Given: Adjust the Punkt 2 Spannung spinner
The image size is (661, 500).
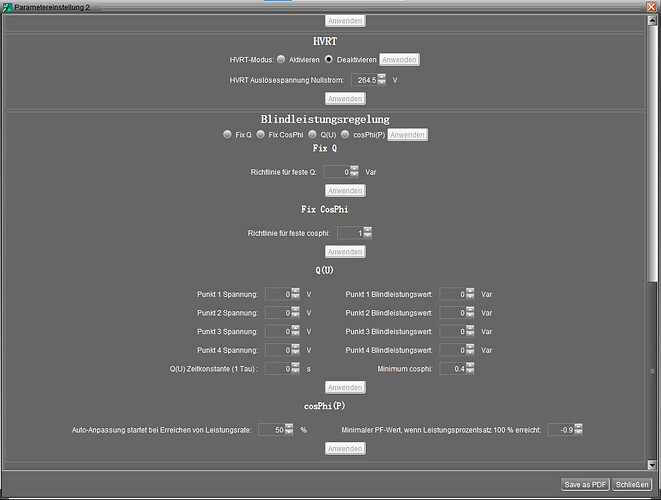Looking at the screenshot, I should 296,313.
